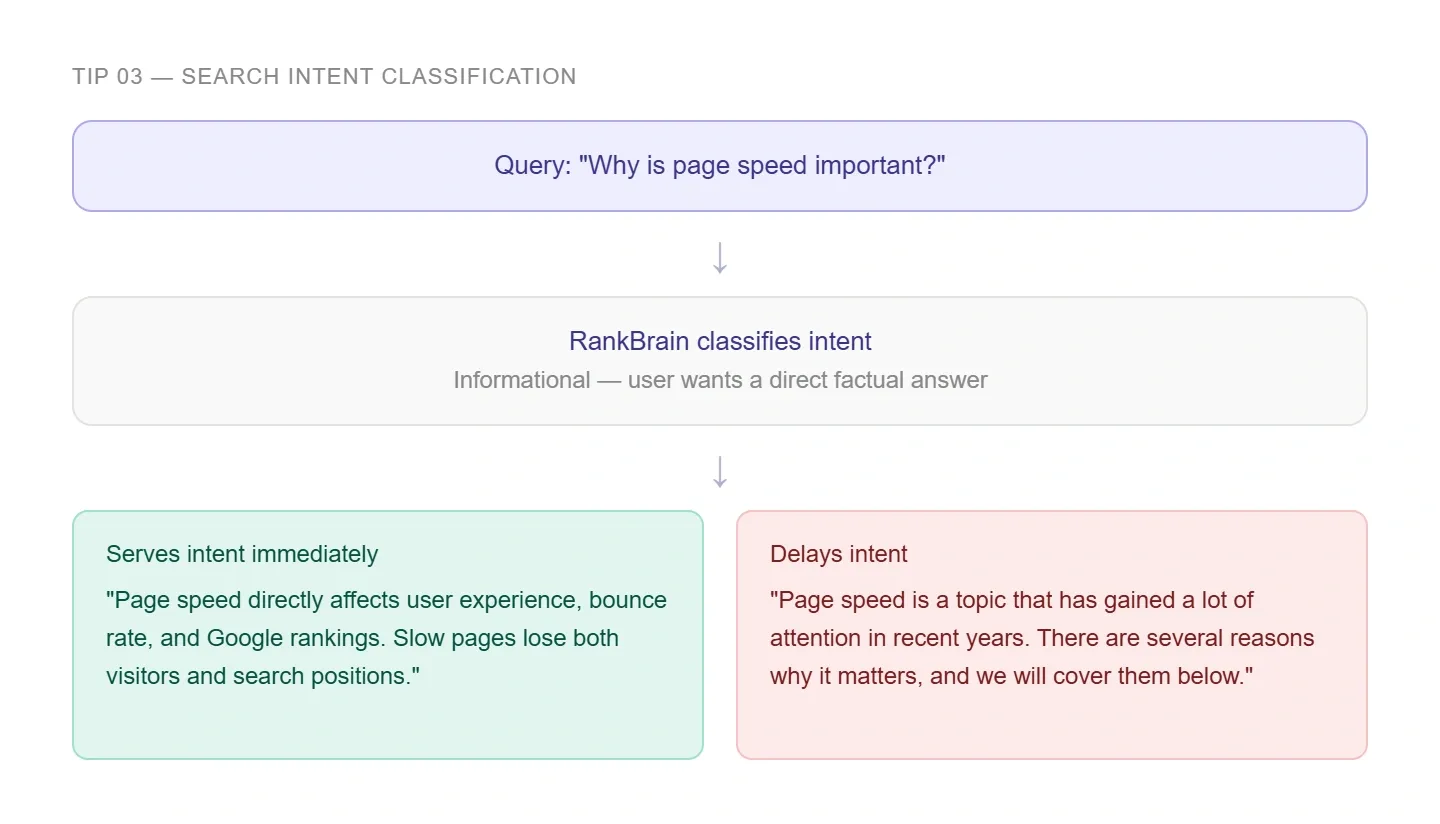This screenshot has height=824, width=1440.
Task: Select the query text "Why is page speed important?"
Action: (x=762, y=165)
